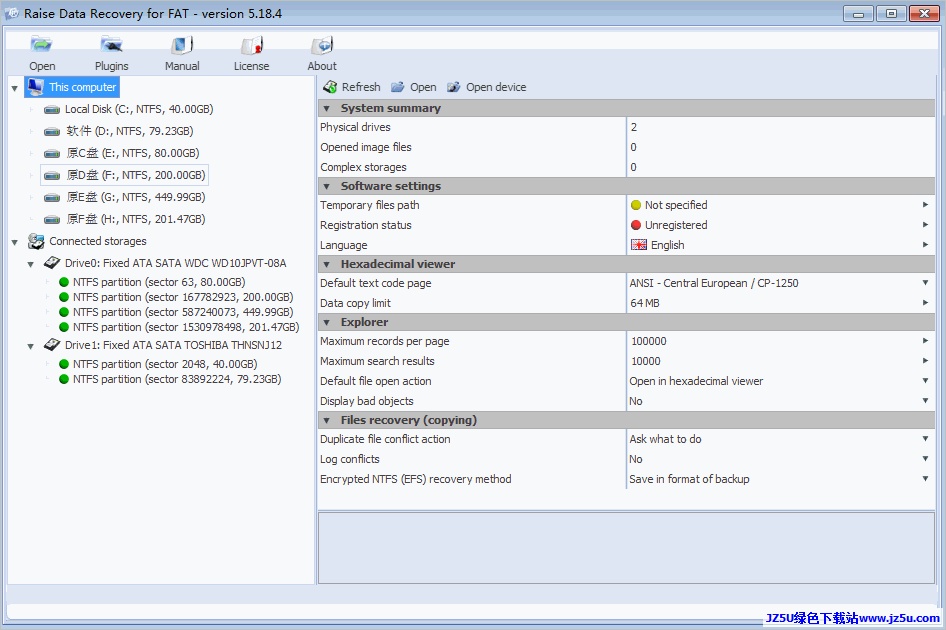946x630 pixels.
Task: Click the Local Disk C: drive icon
Action: (x=52, y=110)
